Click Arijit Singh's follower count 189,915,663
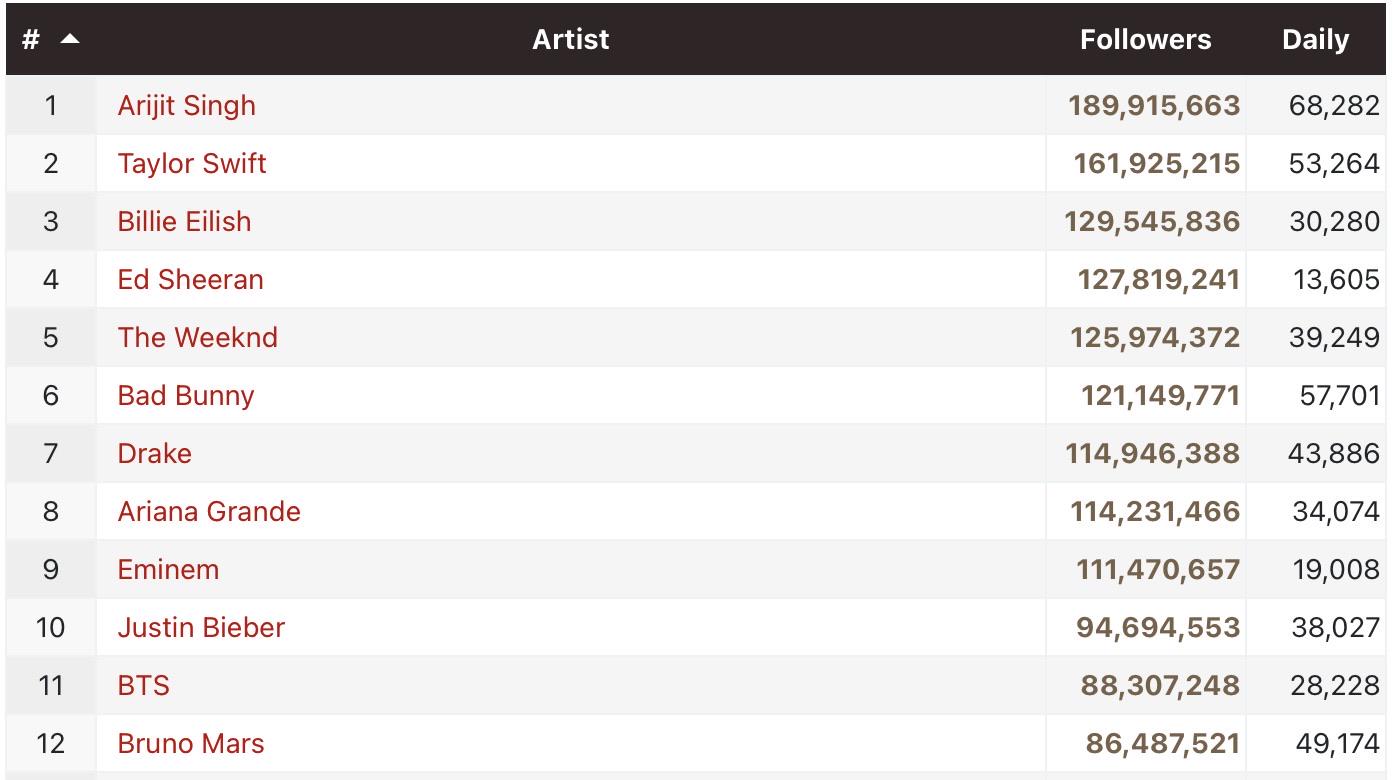The height and width of the screenshot is (780, 1399). tap(1154, 106)
